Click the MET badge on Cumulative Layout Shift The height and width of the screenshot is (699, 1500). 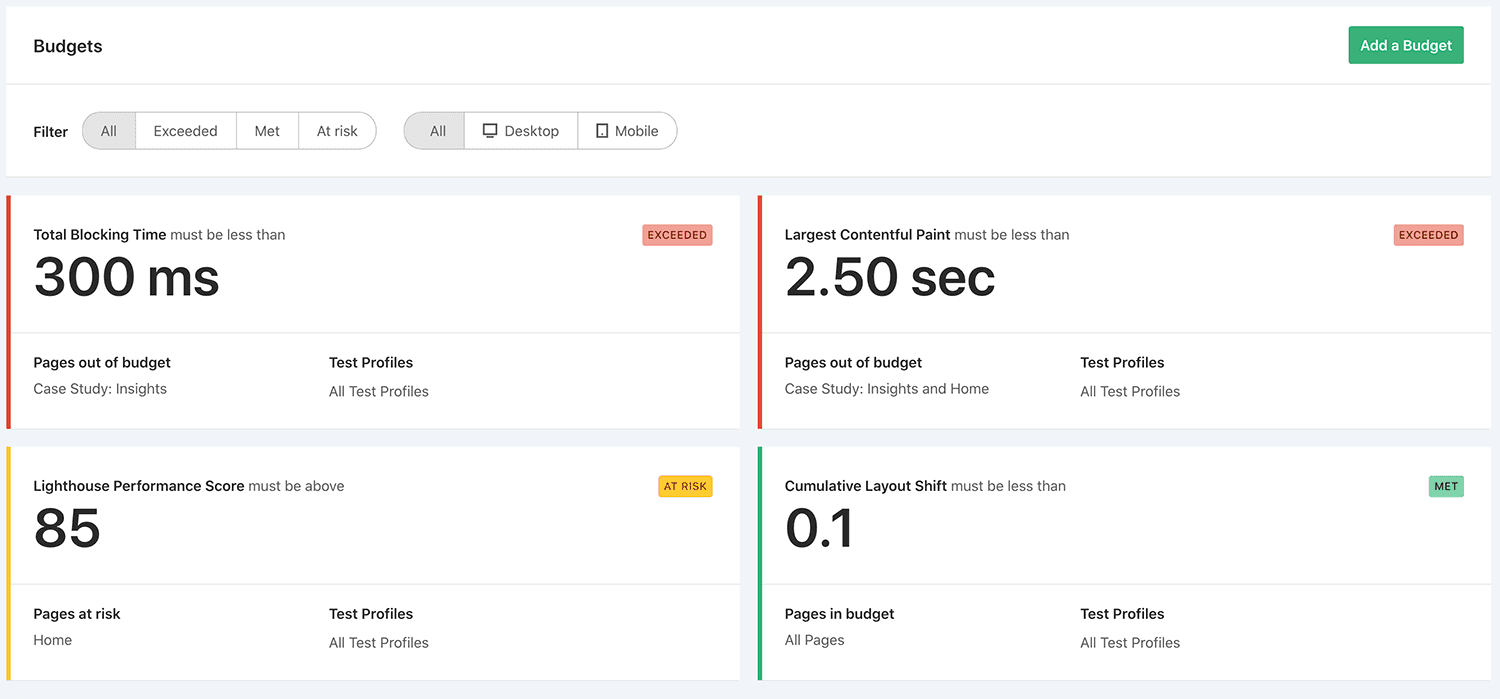[1446, 486]
